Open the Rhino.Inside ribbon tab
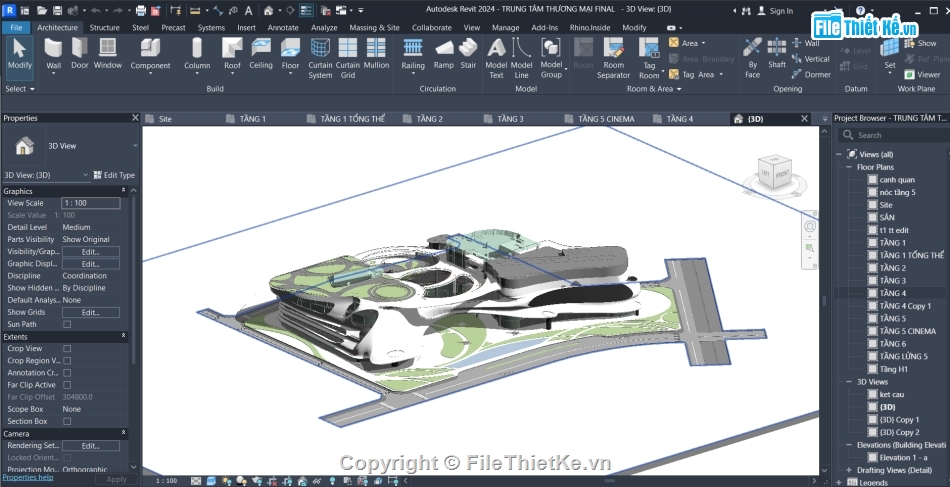Screen dimensions: 950x487 (591, 27)
